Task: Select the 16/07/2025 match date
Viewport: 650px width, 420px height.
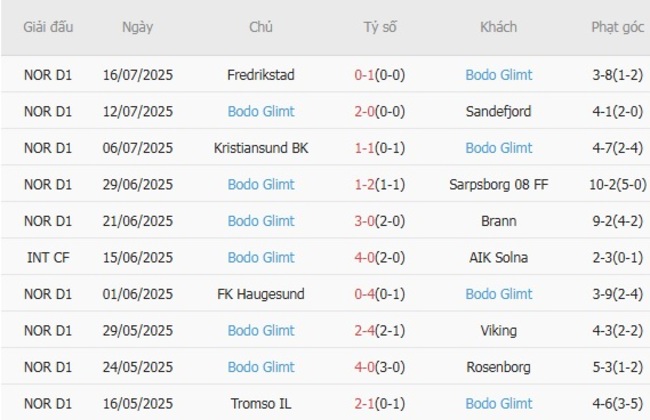Action: click(x=138, y=75)
